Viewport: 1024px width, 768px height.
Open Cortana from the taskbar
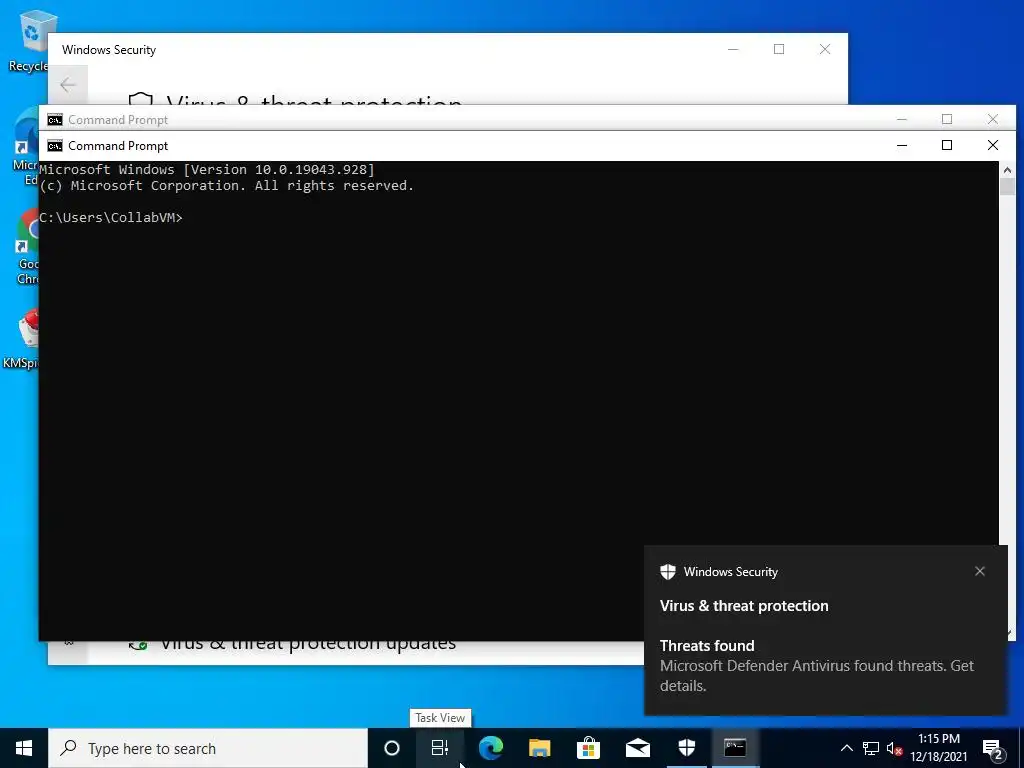(391, 748)
